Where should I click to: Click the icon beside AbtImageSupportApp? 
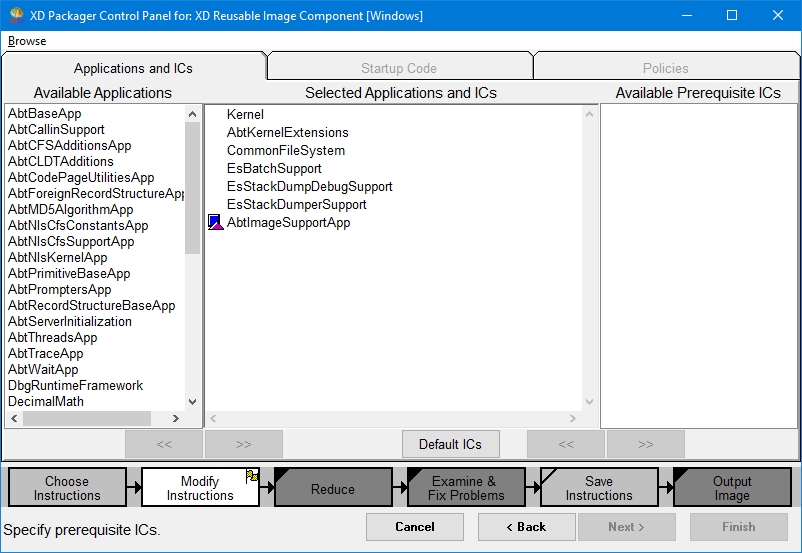(x=215, y=222)
